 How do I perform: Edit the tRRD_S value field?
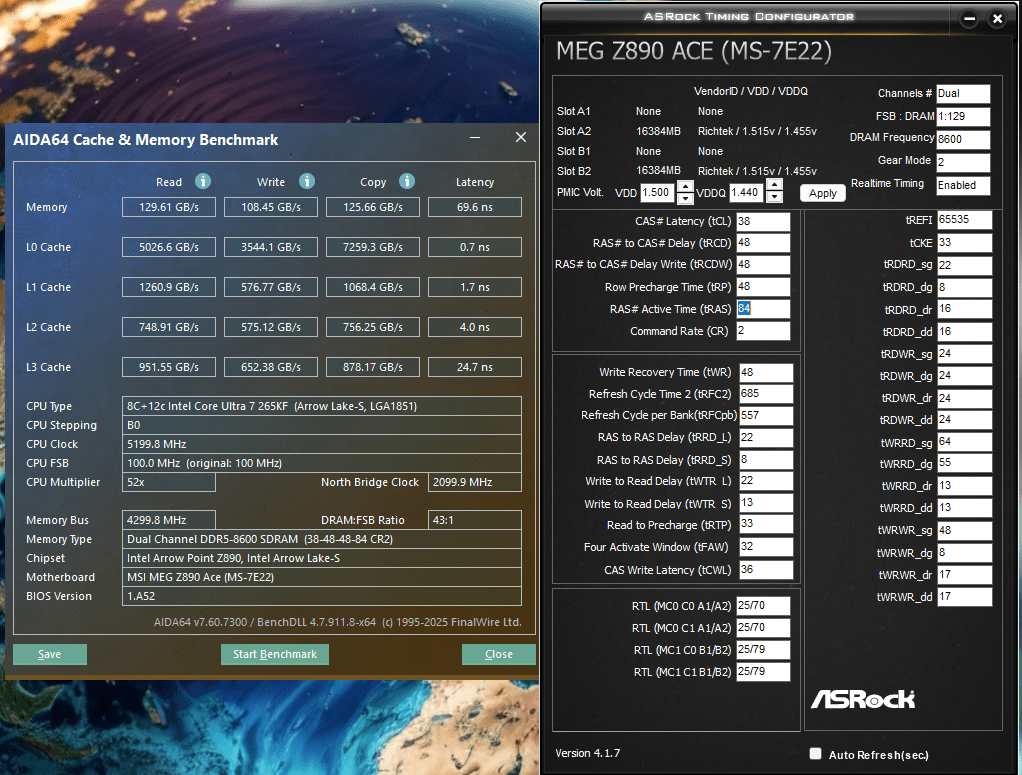point(766,460)
